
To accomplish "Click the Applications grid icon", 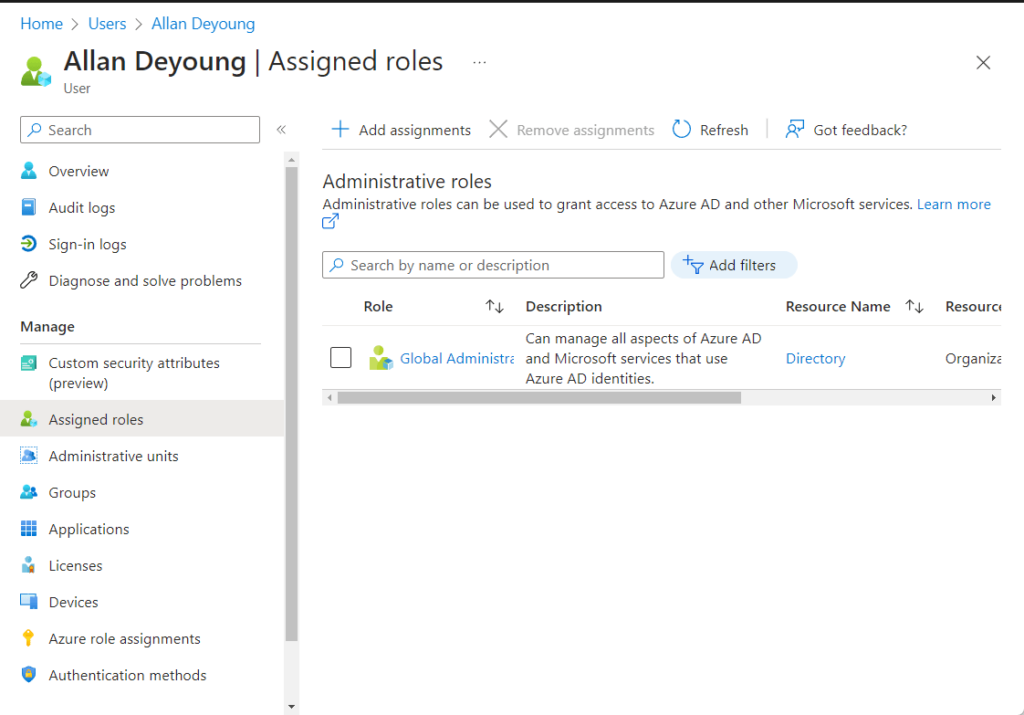I will (29, 529).
